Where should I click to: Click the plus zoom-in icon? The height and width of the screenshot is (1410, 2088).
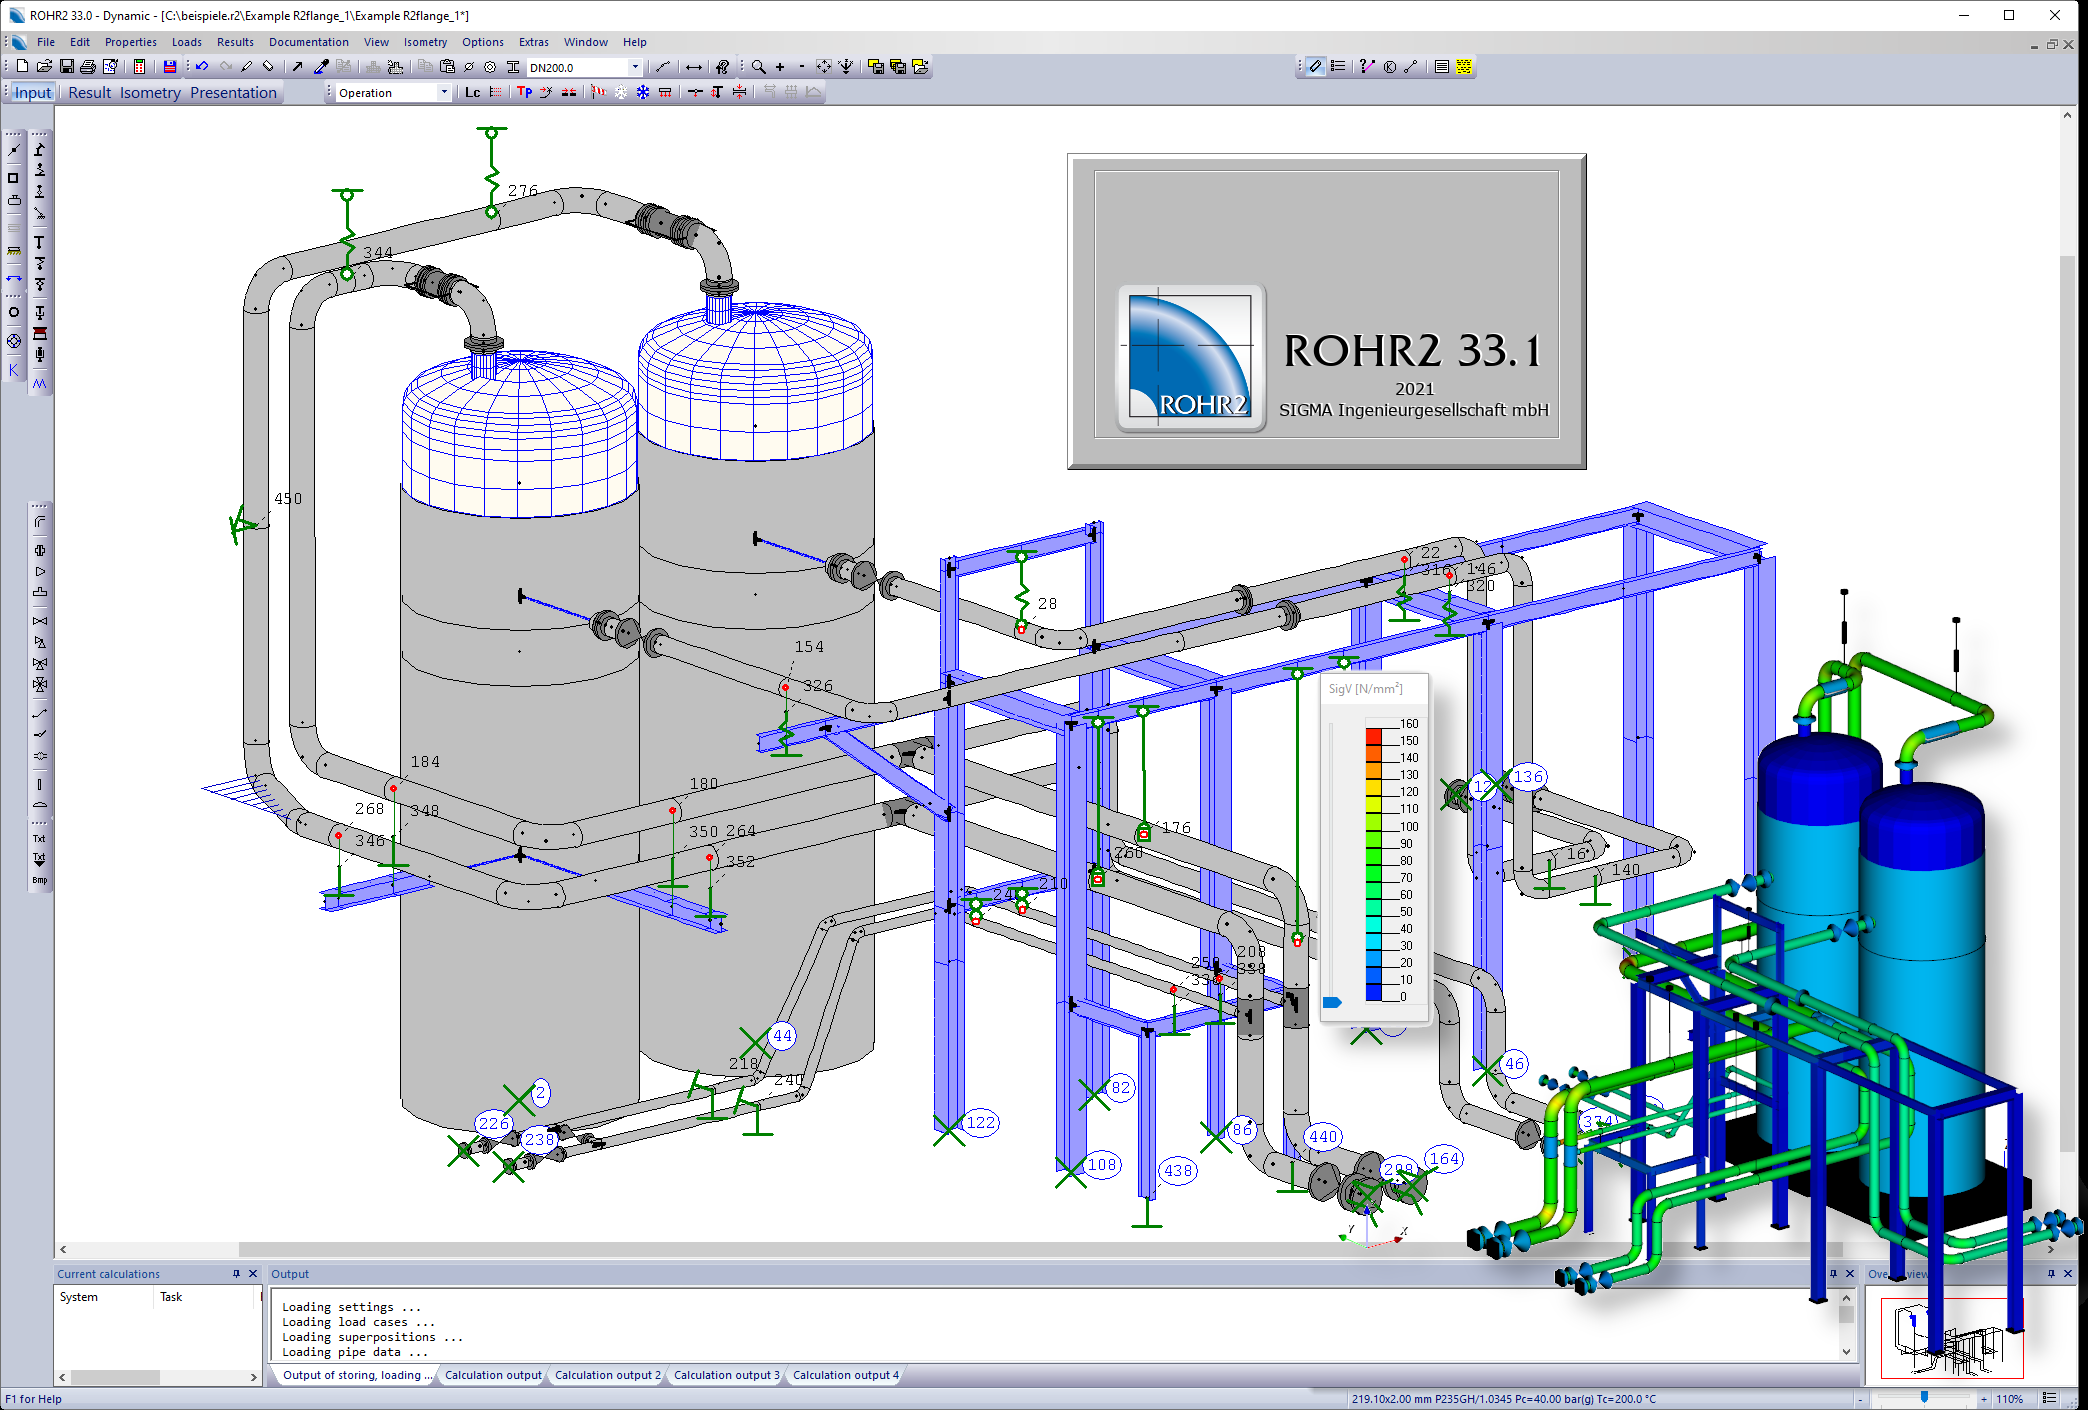[x=780, y=67]
